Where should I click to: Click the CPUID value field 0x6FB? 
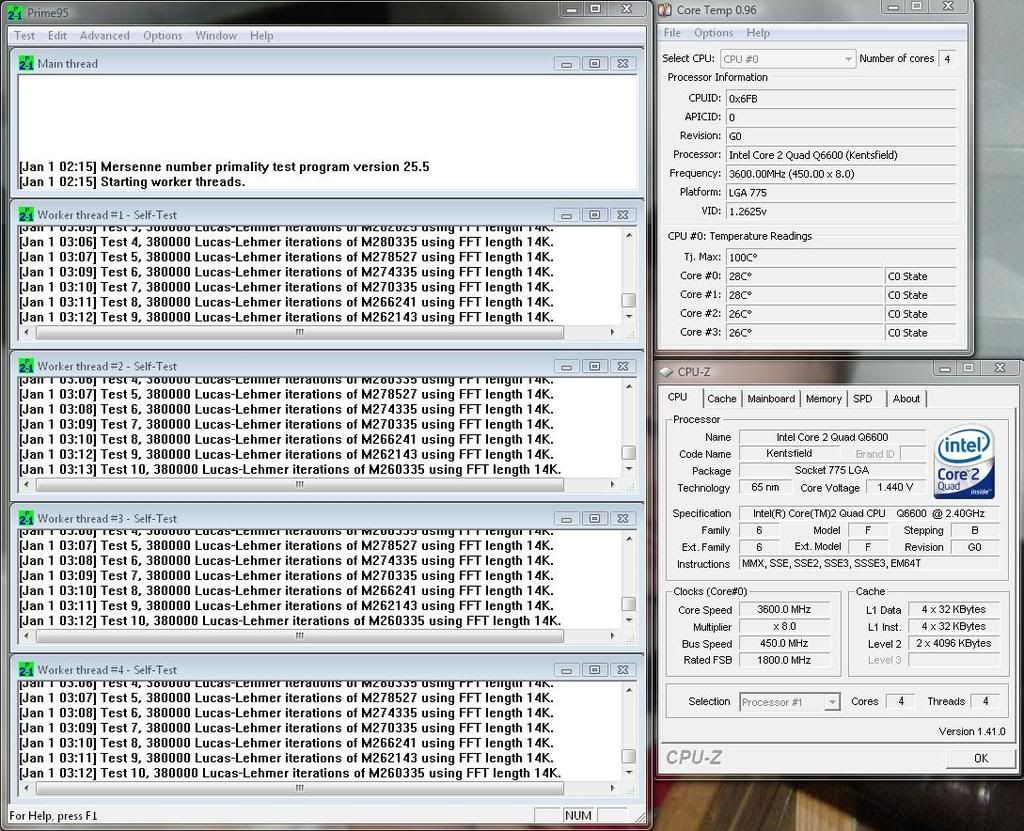841,99
